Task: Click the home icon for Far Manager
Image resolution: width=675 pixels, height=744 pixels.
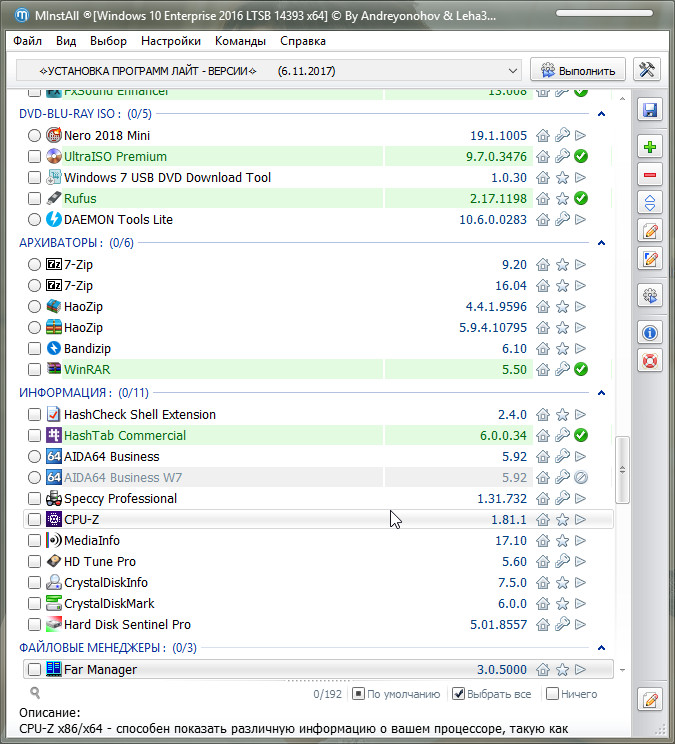Action: click(x=543, y=670)
